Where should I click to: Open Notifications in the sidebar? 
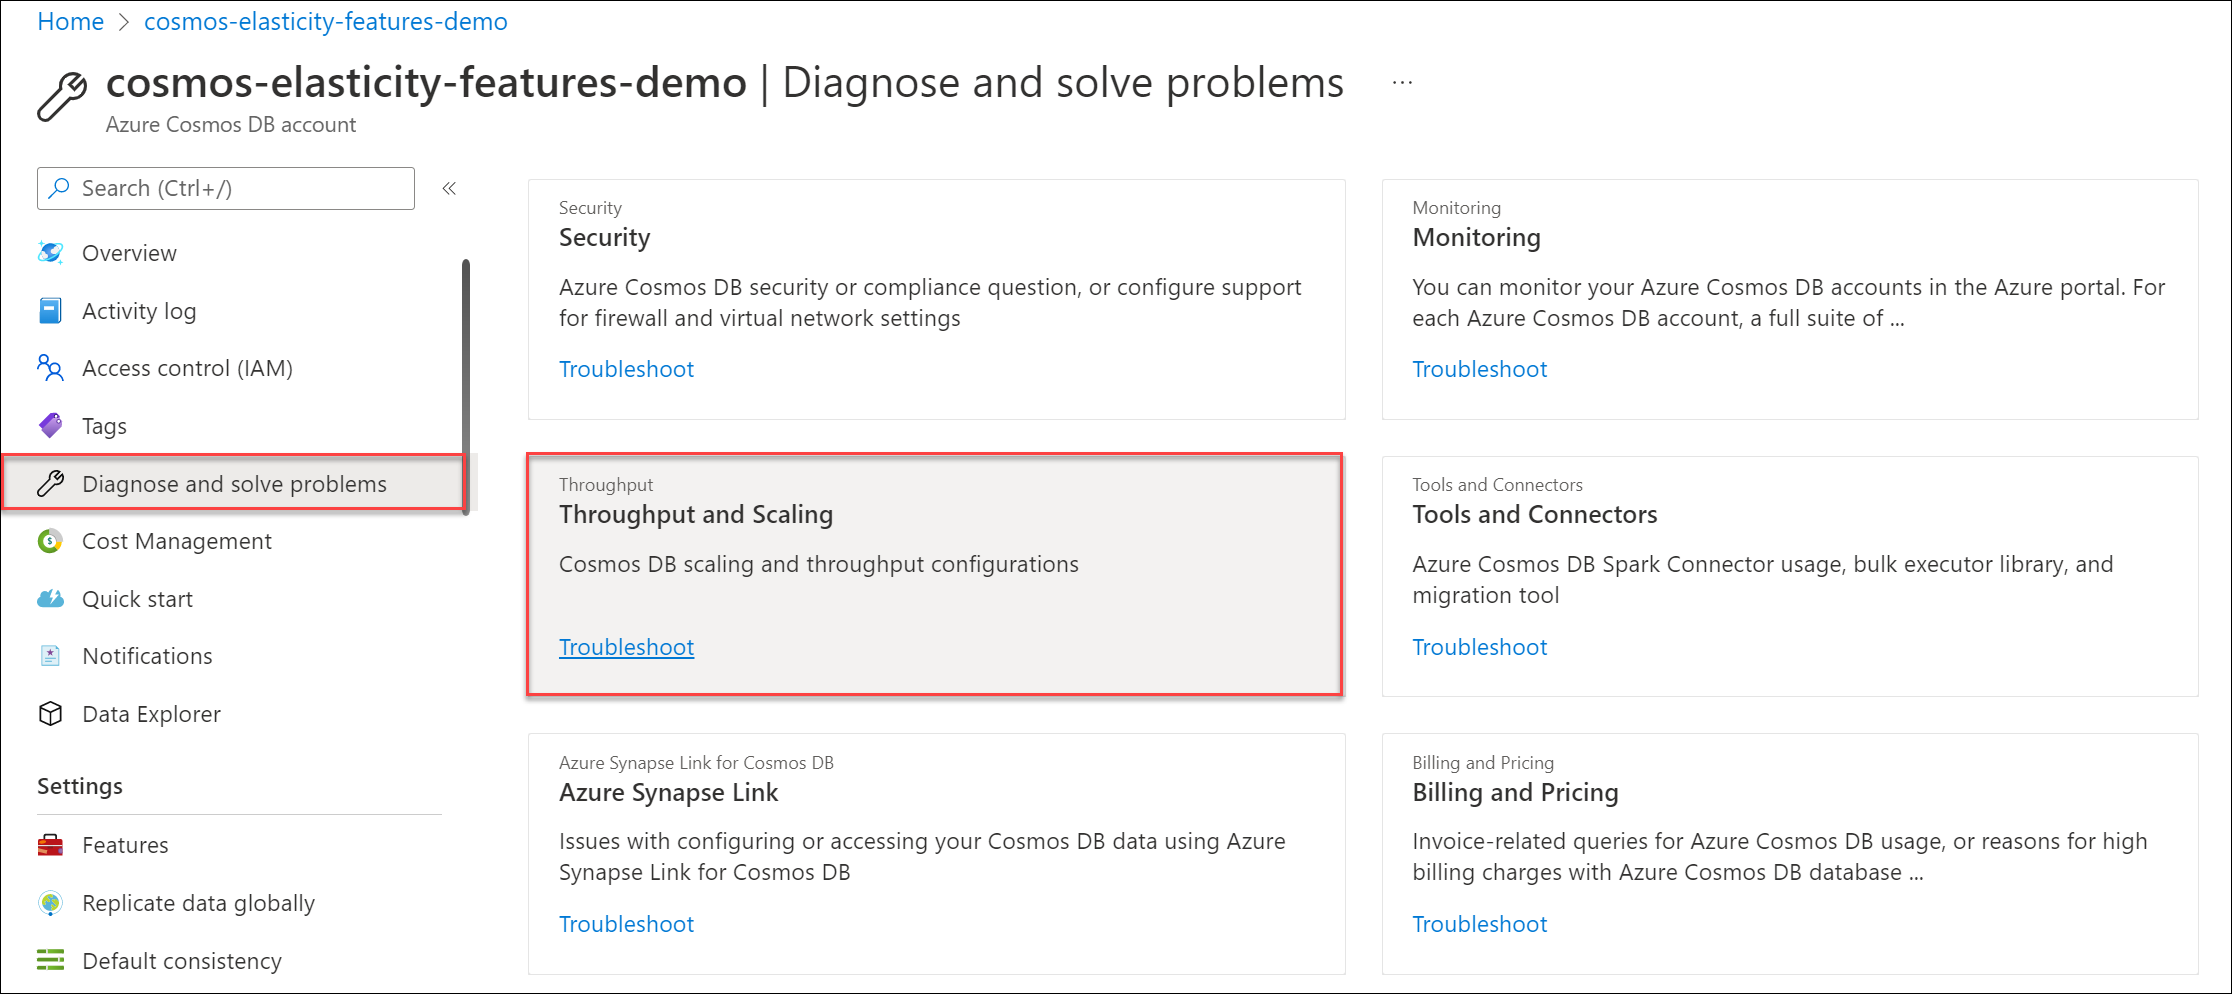click(x=147, y=656)
